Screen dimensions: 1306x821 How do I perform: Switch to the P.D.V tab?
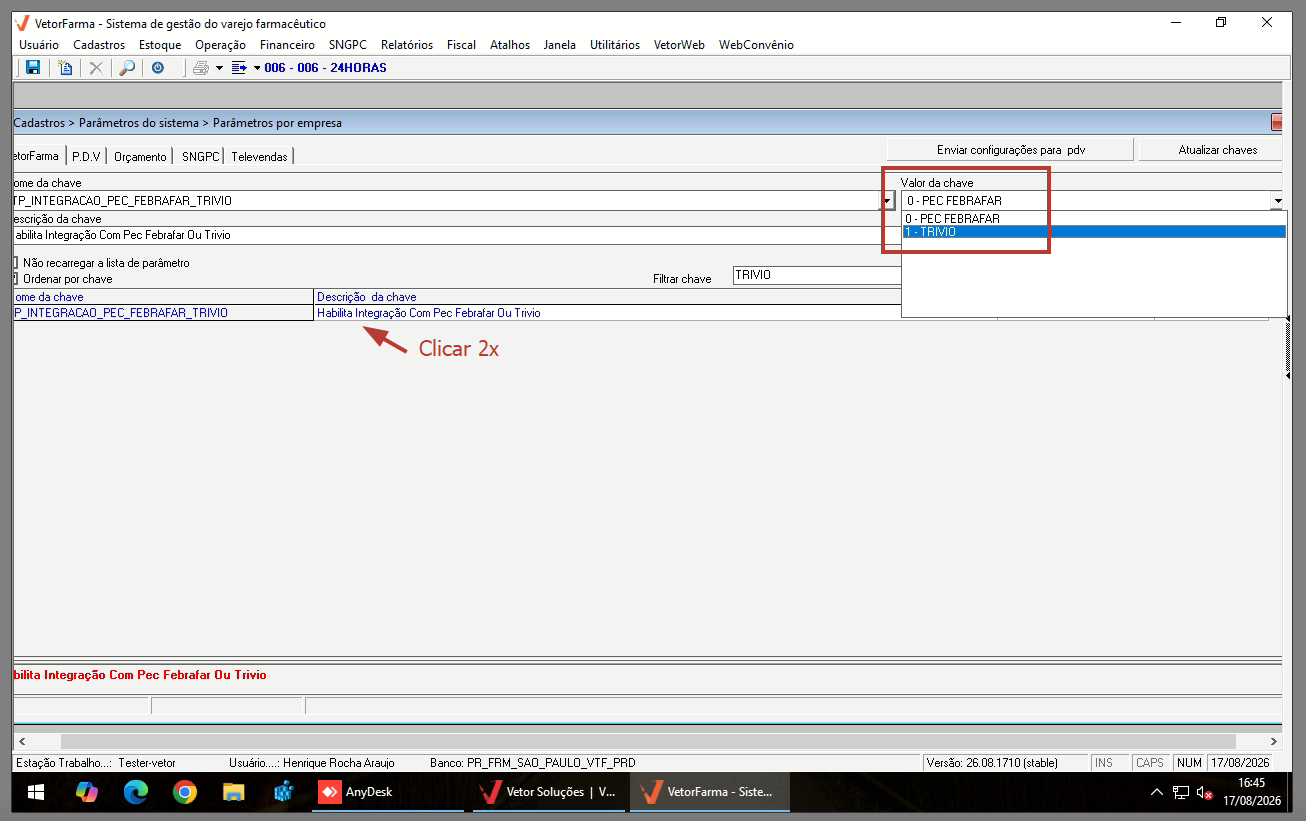(x=86, y=156)
